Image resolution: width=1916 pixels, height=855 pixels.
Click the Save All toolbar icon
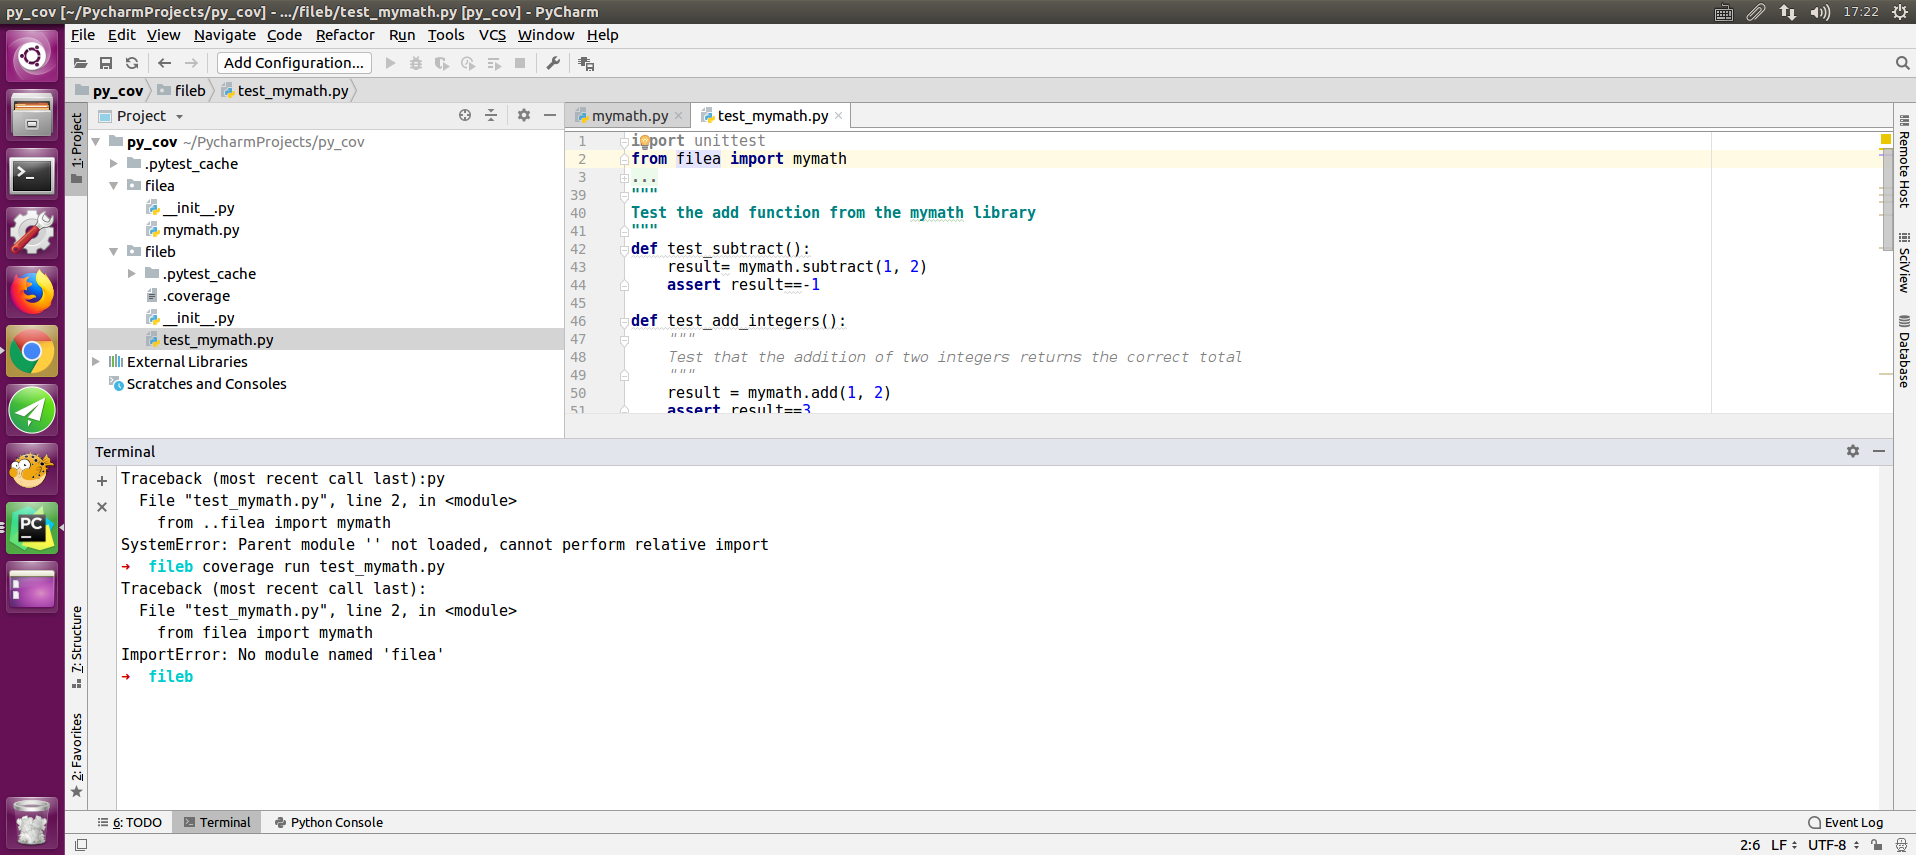106,63
